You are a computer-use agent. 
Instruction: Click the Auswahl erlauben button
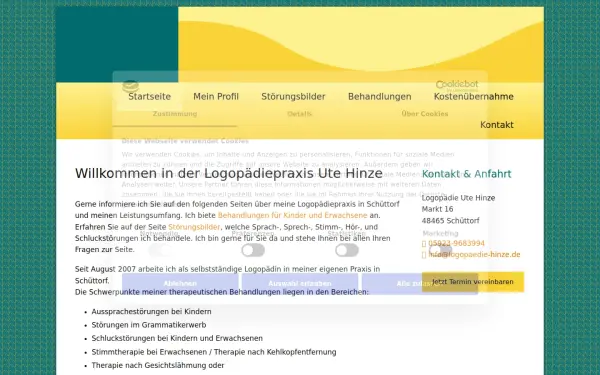click(x=300, y=284)
